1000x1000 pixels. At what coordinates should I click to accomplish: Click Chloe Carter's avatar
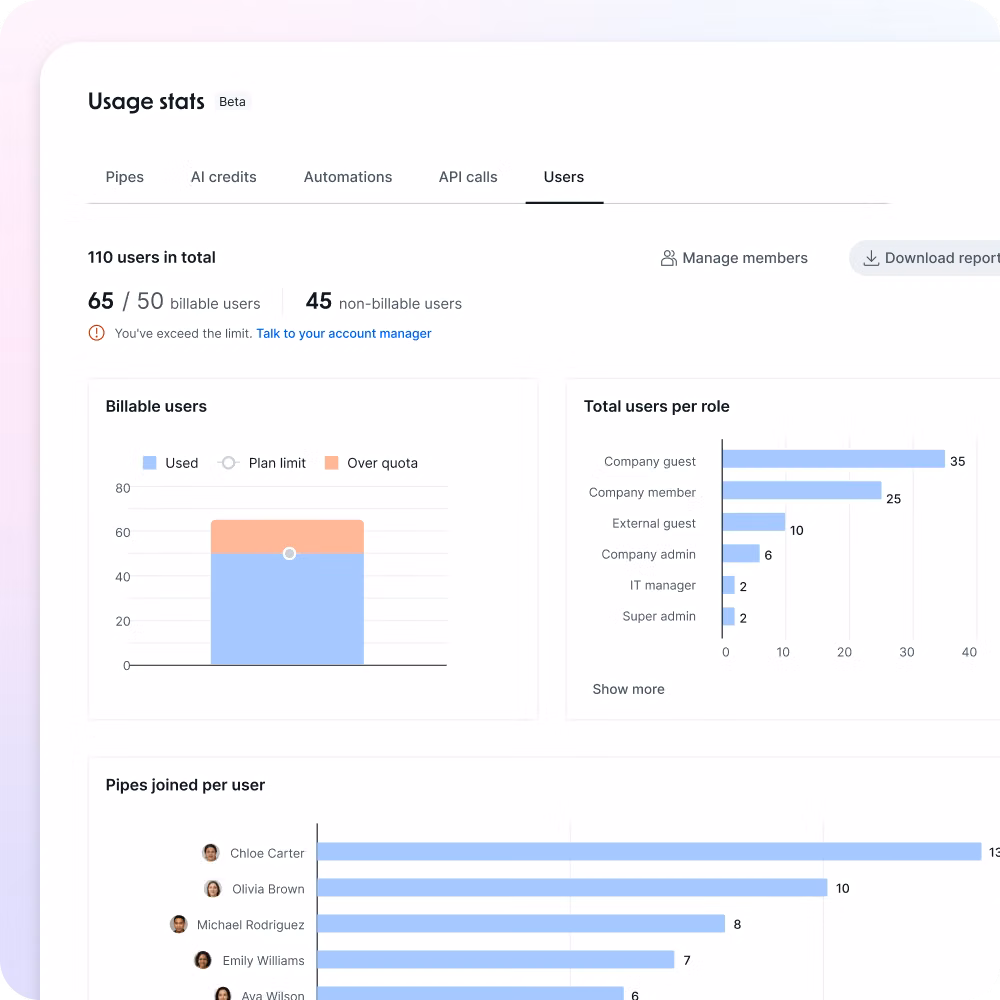pyautogui.click(x=211, y=853)
